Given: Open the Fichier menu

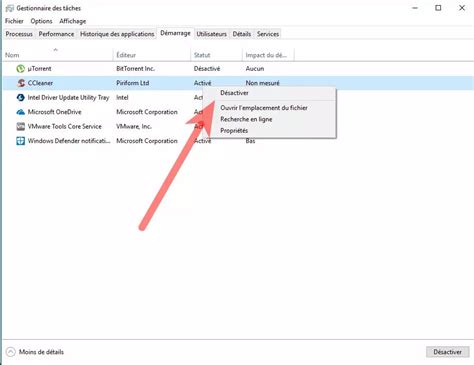Looking at the screenshot, I should pyautogui.click(x=14, y=21).
